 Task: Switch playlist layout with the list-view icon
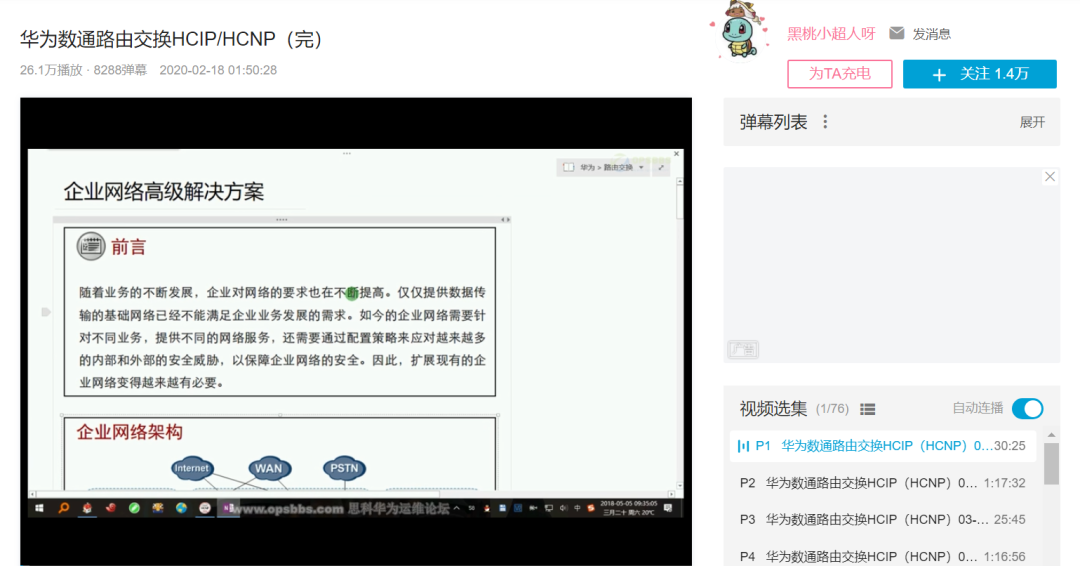(868, 409)
